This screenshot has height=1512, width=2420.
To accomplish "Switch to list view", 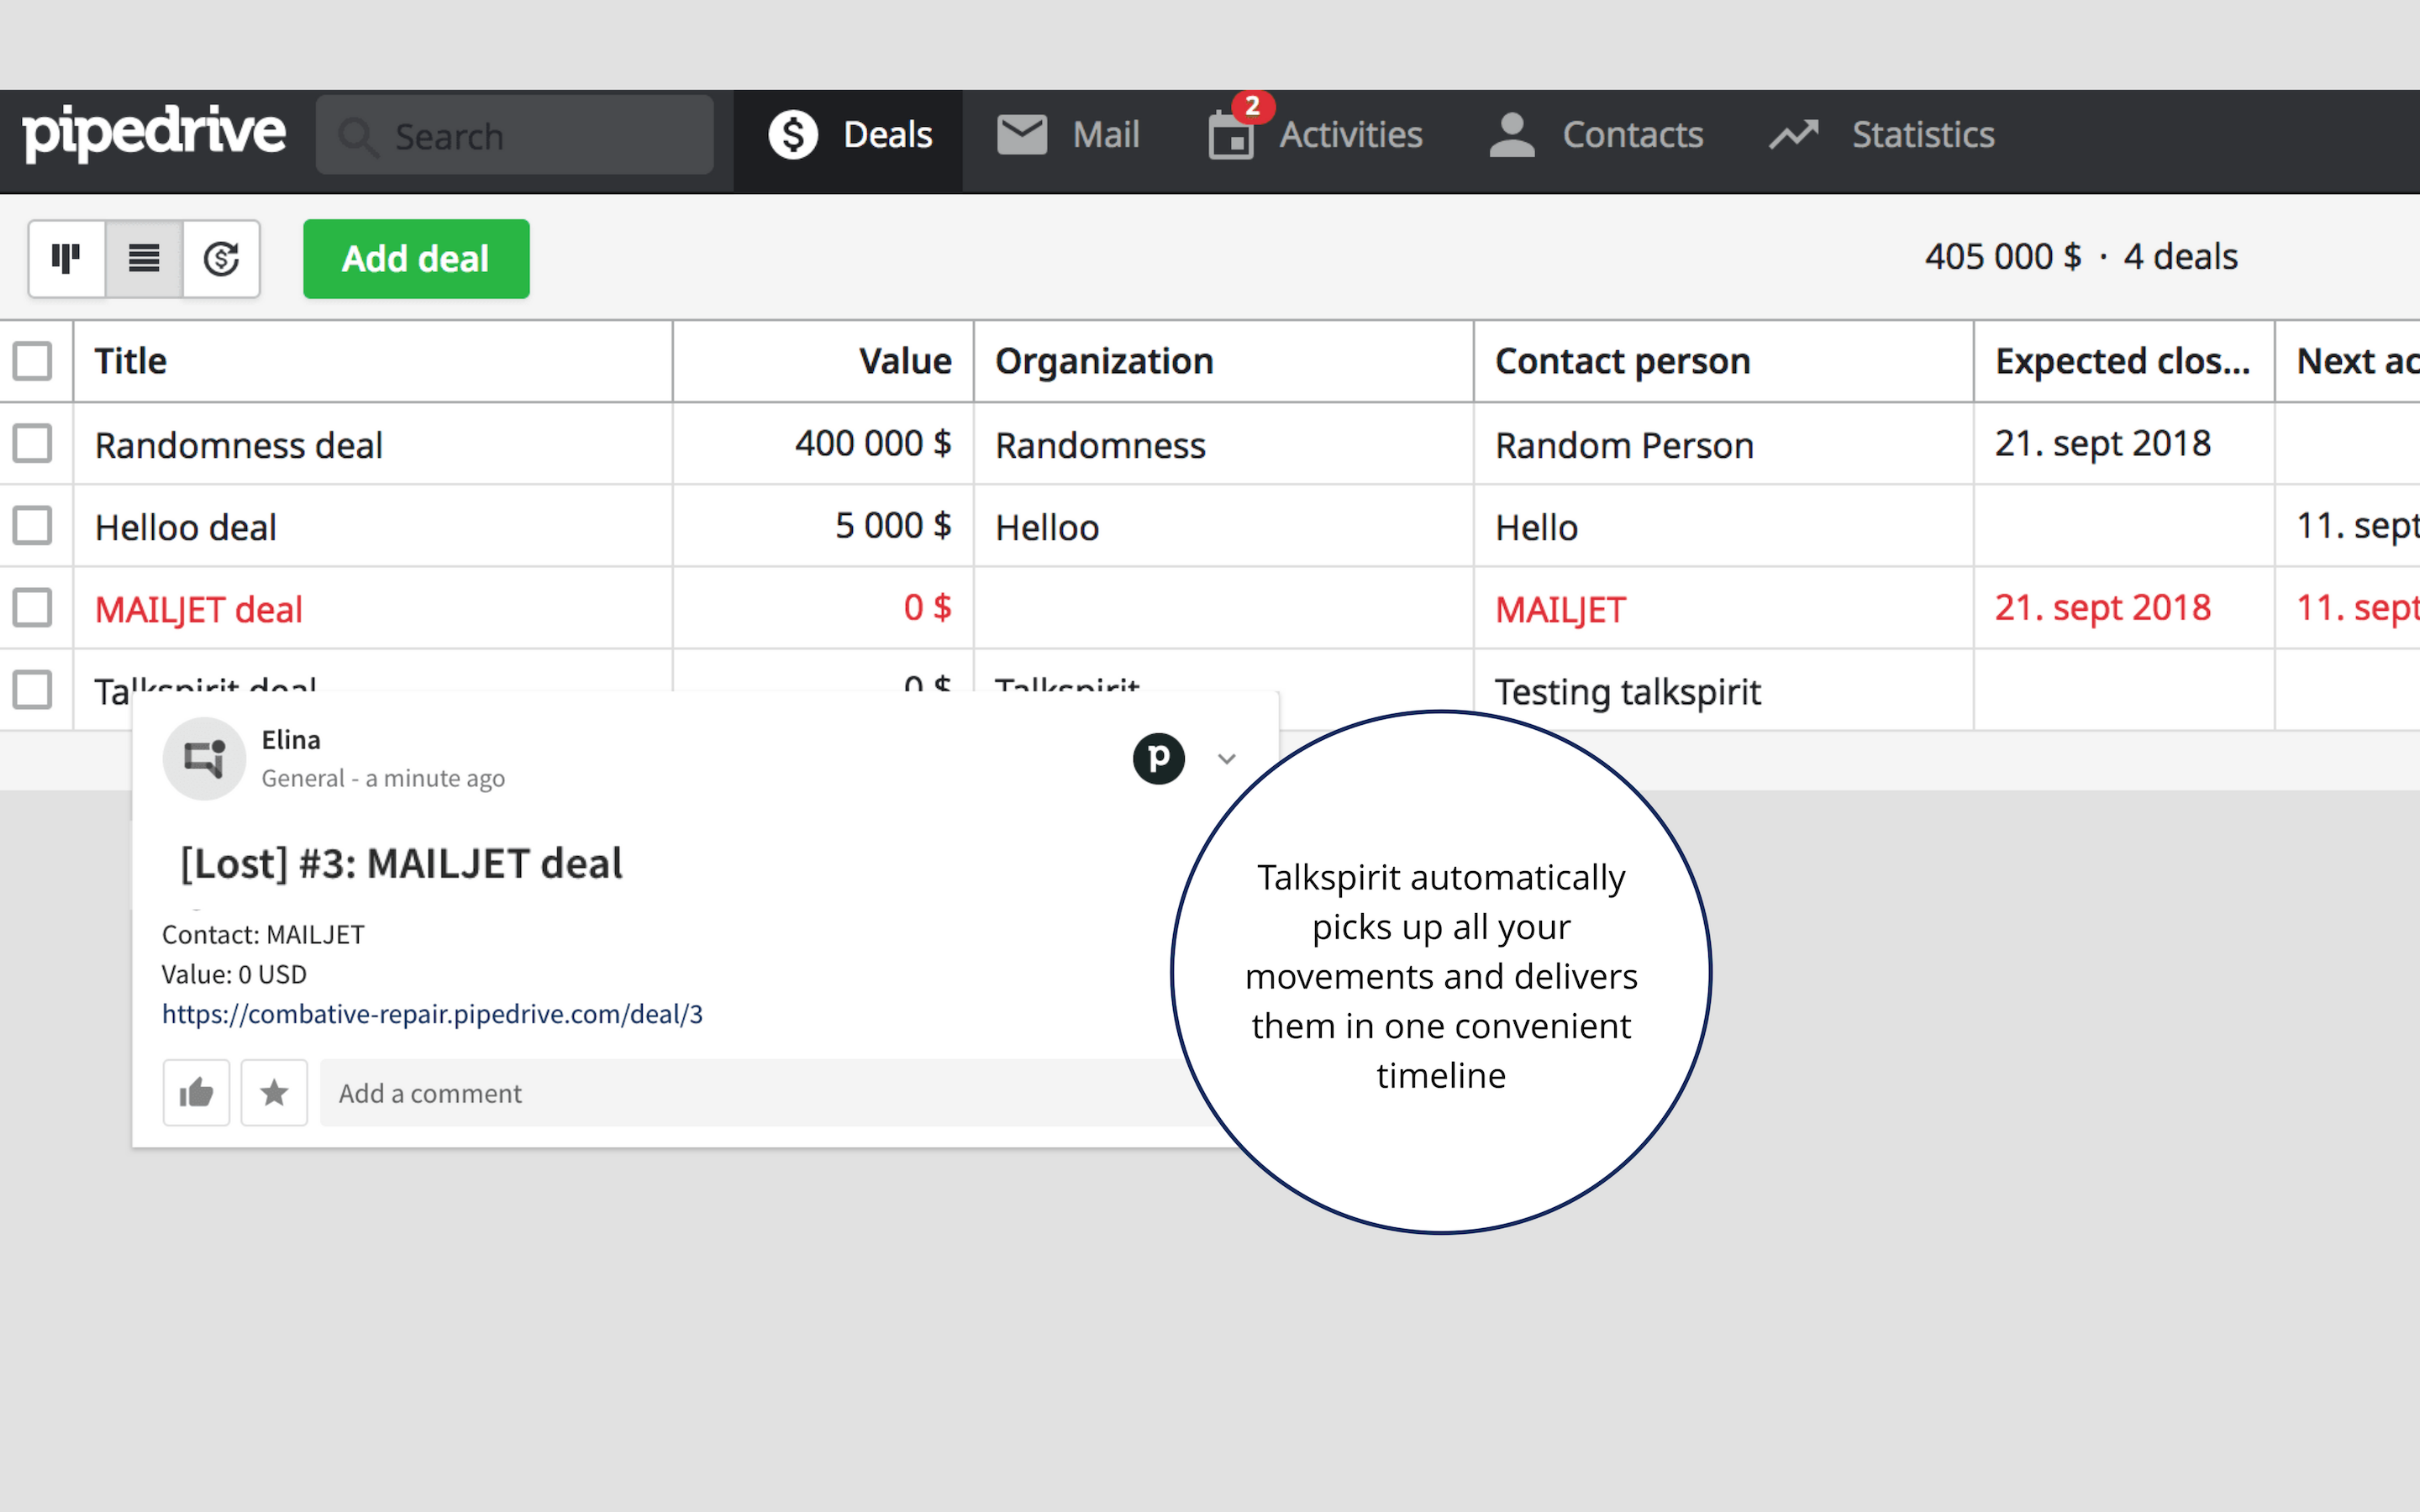I will click(144, 259).
